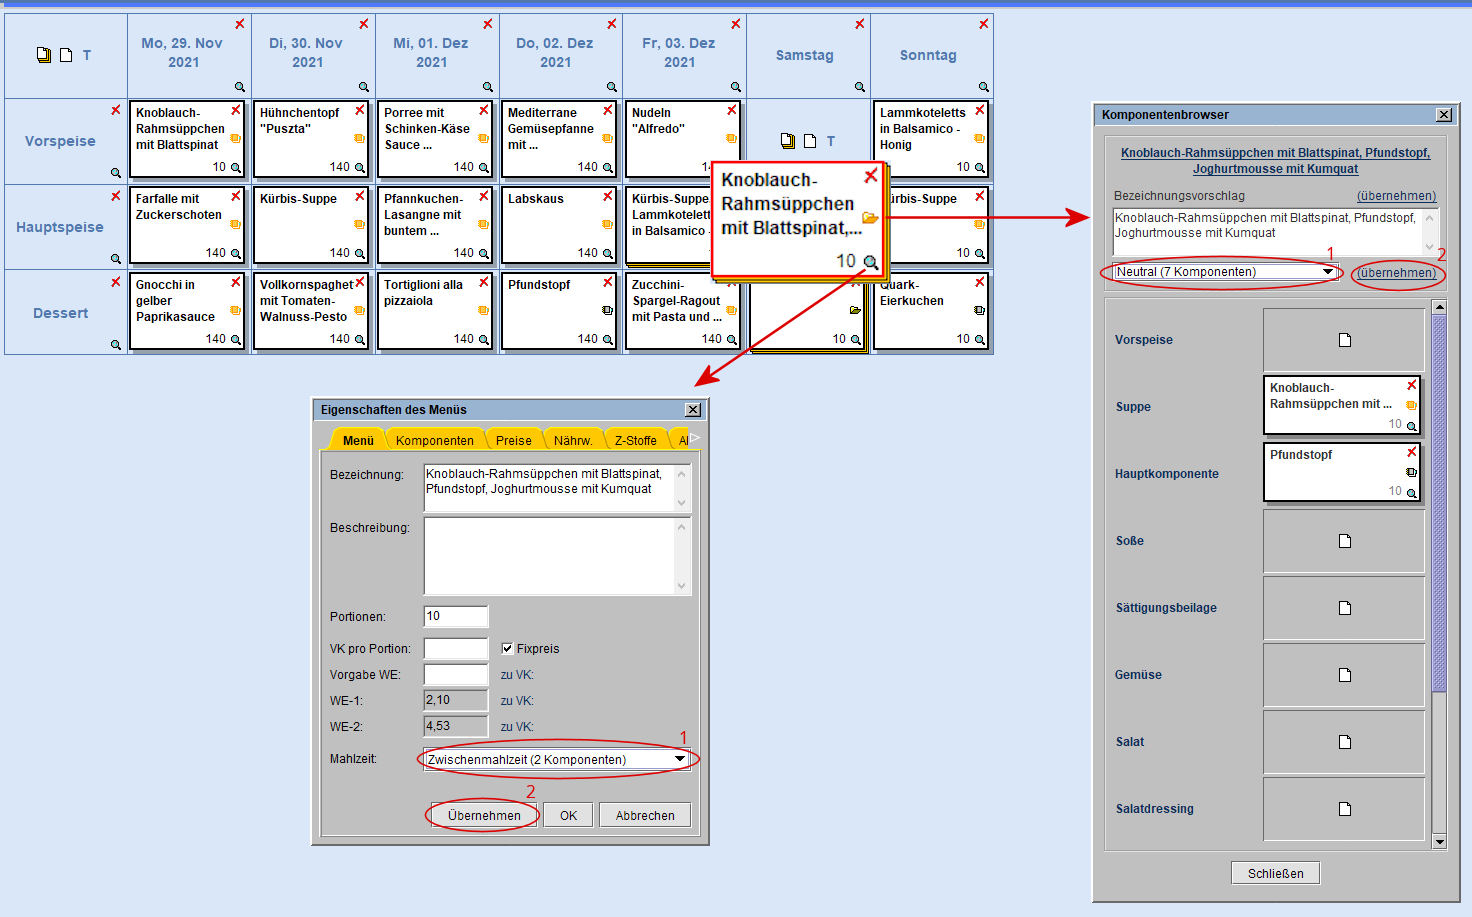Image resolution: width=1472 pixels, height=917 pixels.
Task: Toggle the Fixpreis checkbox
Action: coord(507,648)
